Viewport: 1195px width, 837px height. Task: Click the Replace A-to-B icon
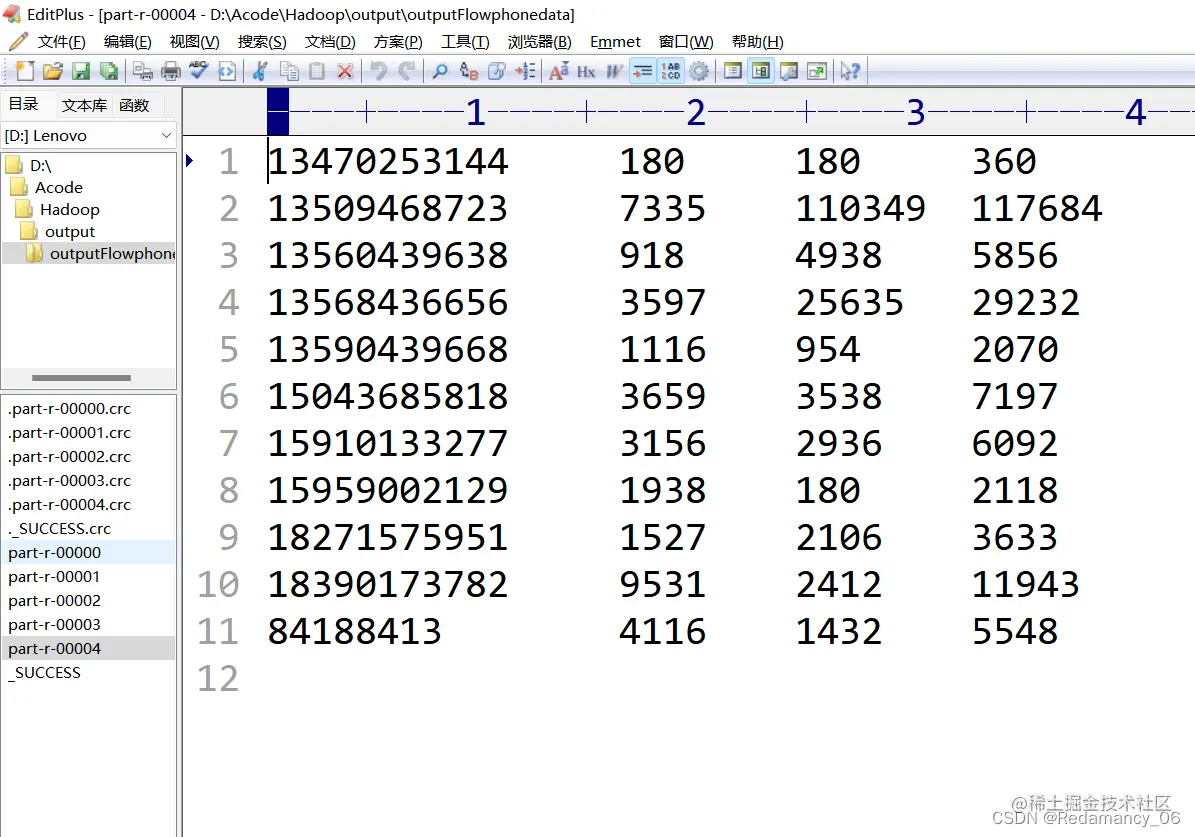coord(468,72)
